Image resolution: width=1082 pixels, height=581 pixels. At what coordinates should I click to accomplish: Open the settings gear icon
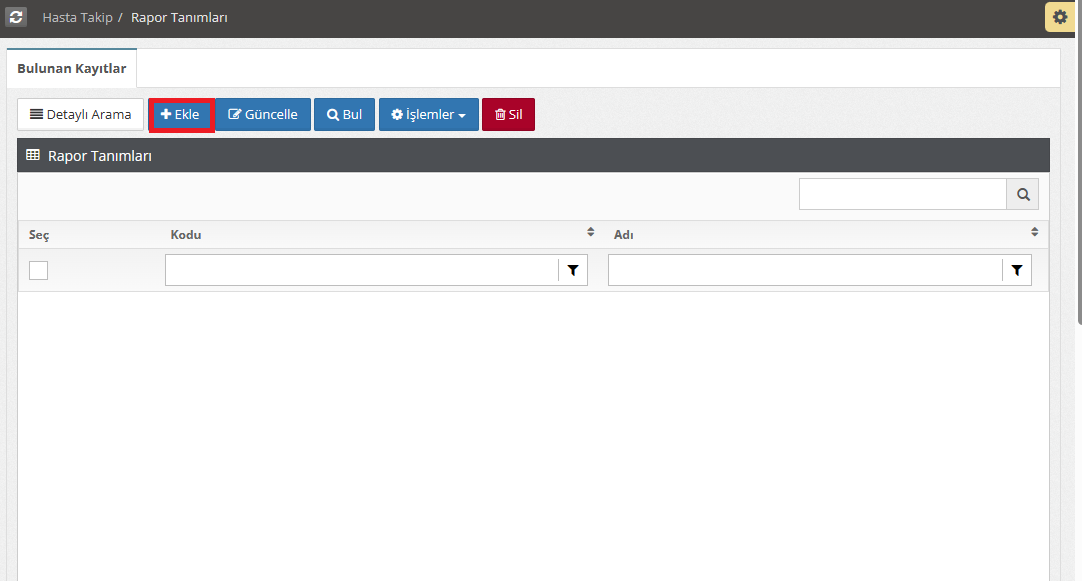click(1060, 17)
